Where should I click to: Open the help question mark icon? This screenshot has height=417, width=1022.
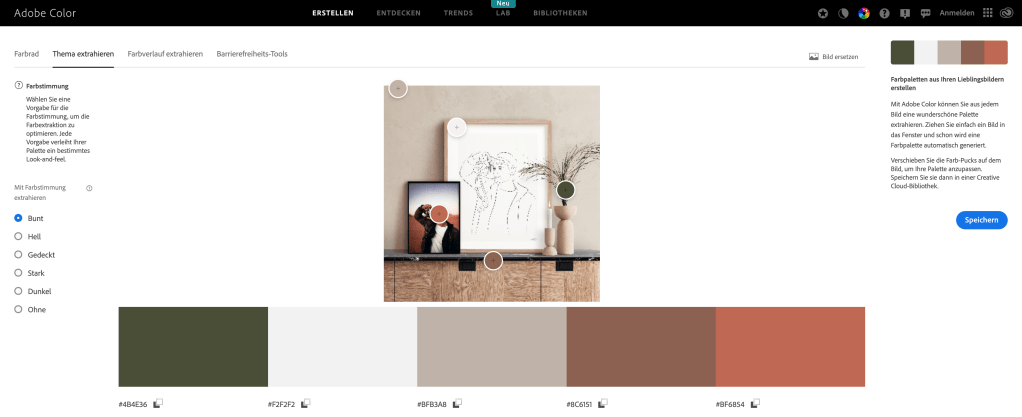(884, 13)
